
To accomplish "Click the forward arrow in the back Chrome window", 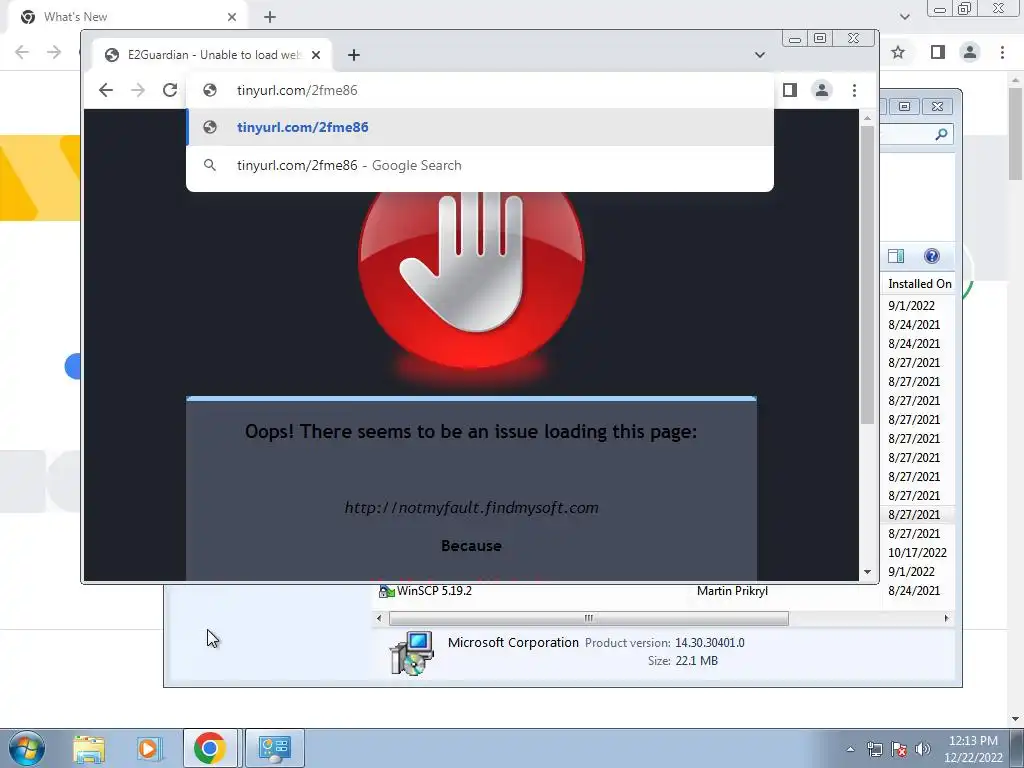I will 54,52.
